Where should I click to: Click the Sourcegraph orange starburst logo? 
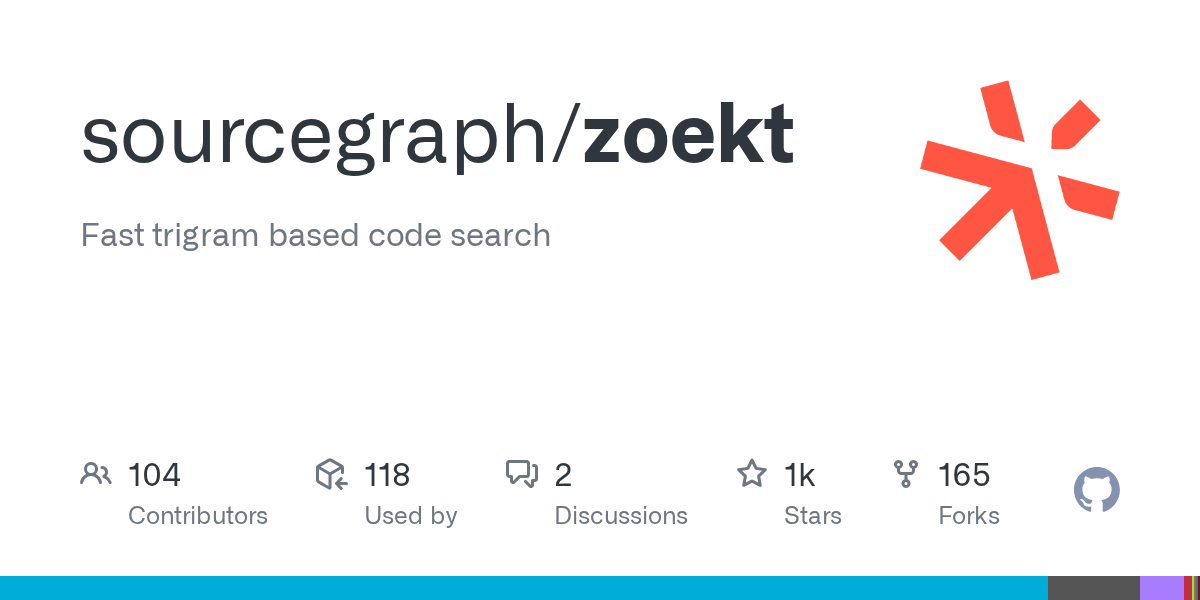(1019, 180)
